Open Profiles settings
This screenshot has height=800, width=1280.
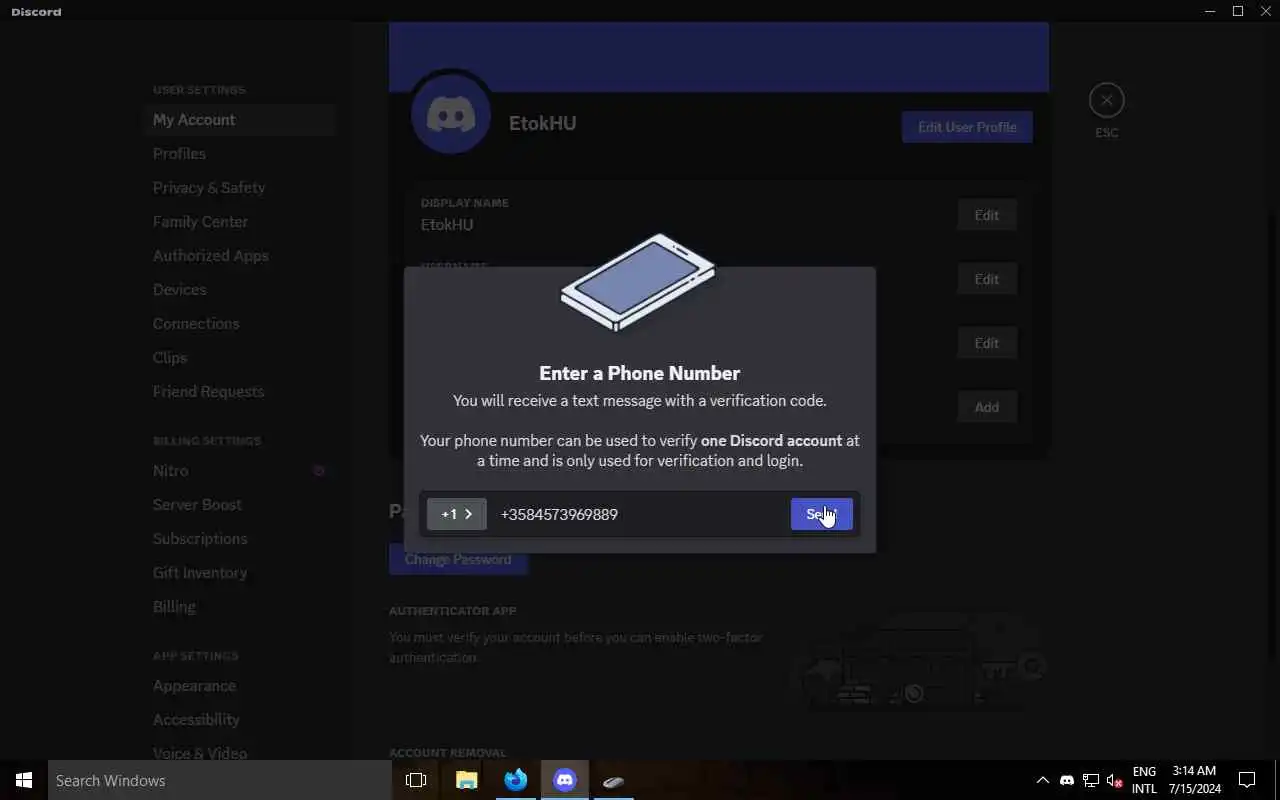(239, 153)
